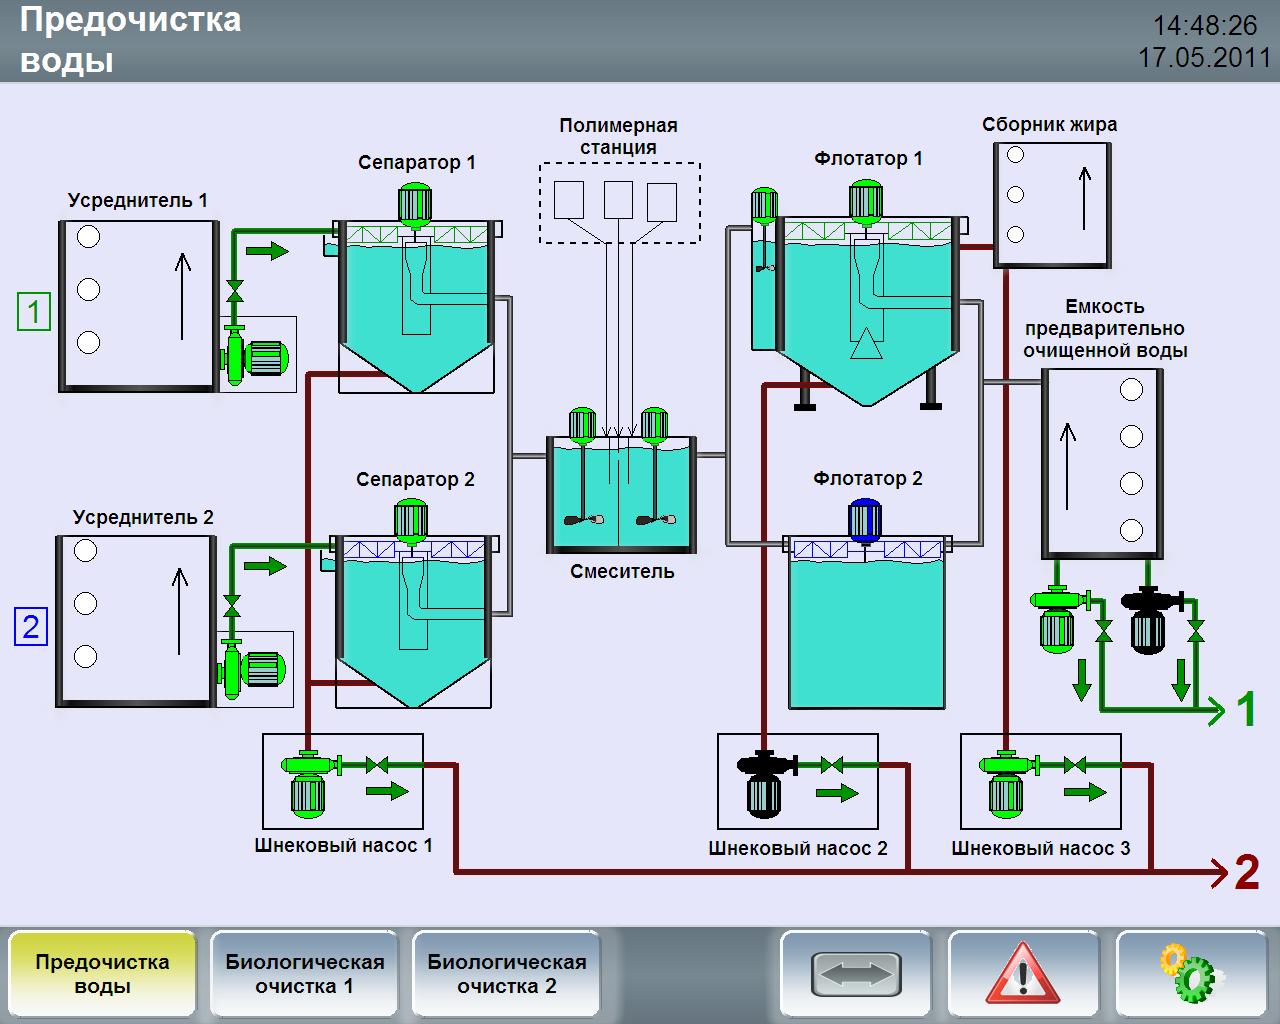The height and width of the screenshot is (1024, 1280).
Task: Click the green line 1 indicator box
Action: pyautogui.click(x=33, y=311)
